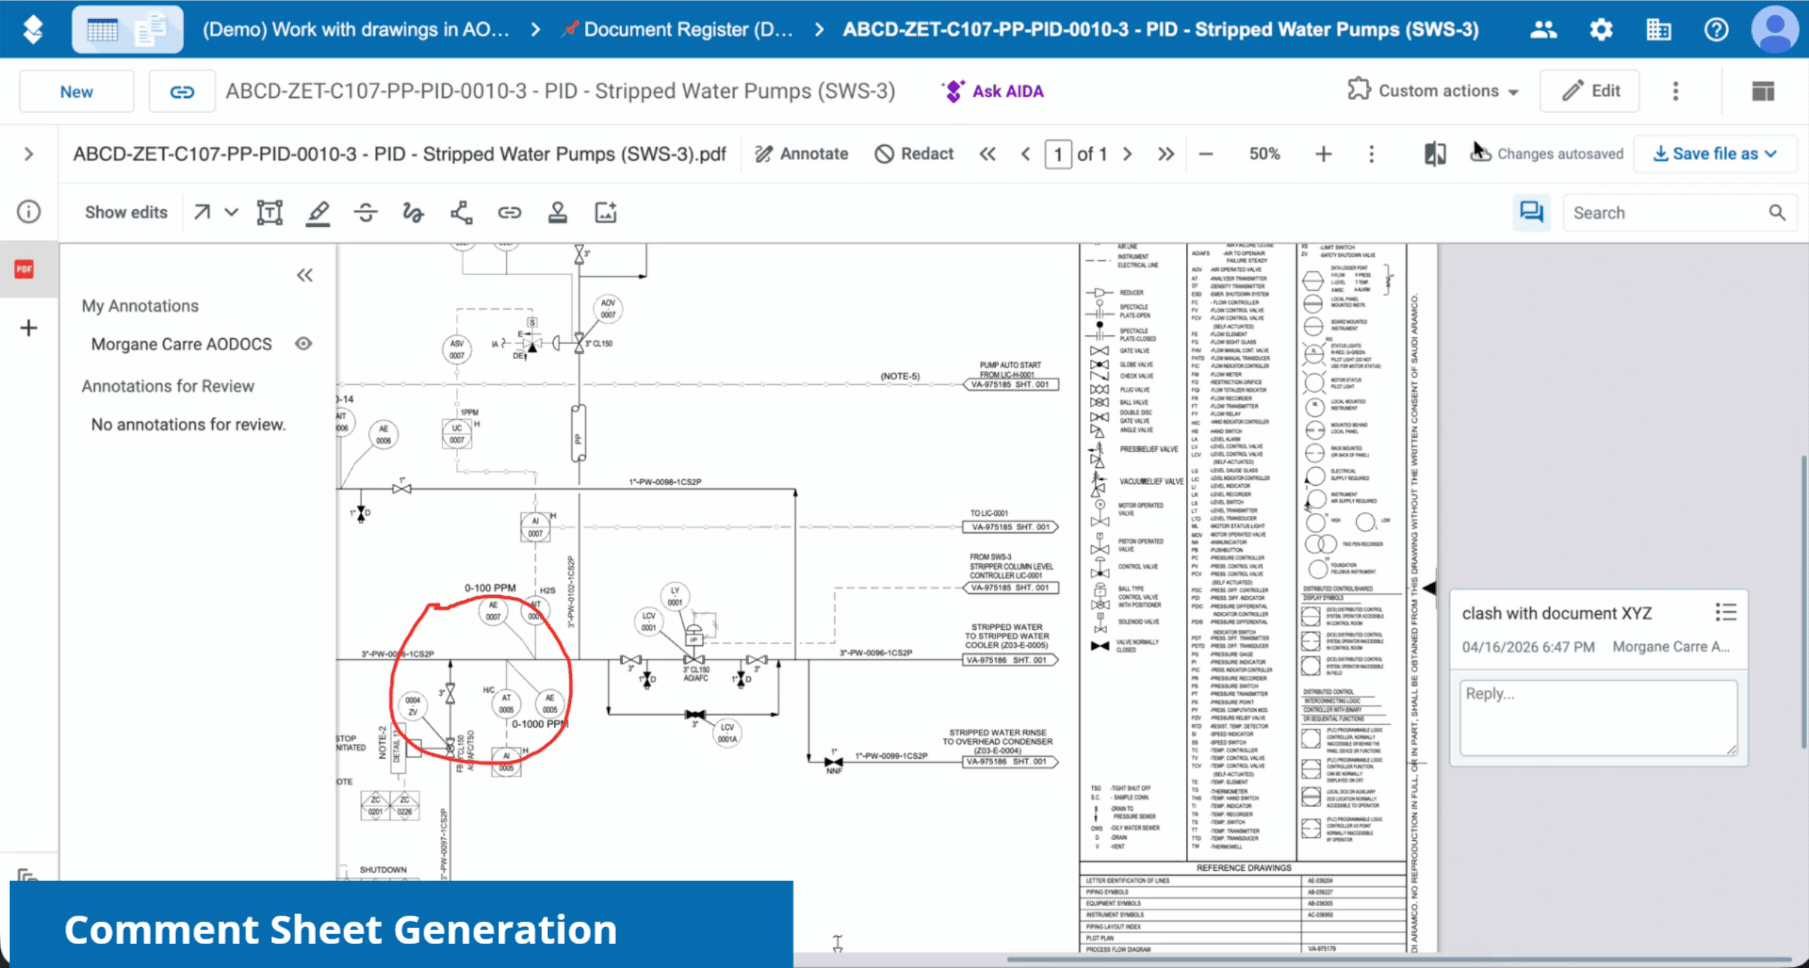The image size is (1809, 968).
Task: Go to the Document Register breadcrumb
Action: (x=678, y=29)
